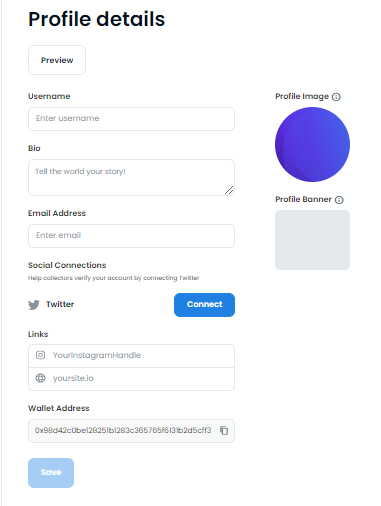Screen dimensions: 381x506
Task: Focus the Enter username field
Action: click(x=131, y=119)
